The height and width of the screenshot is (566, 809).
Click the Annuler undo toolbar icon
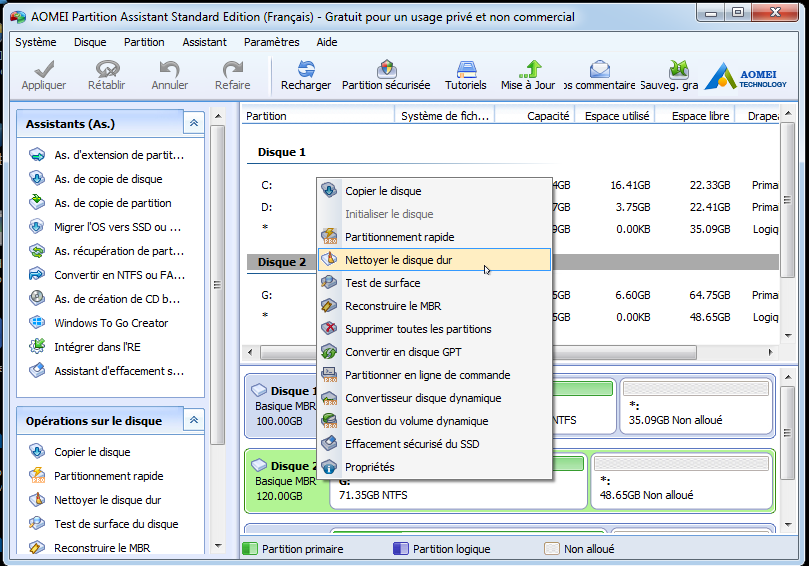click(169, 69)
